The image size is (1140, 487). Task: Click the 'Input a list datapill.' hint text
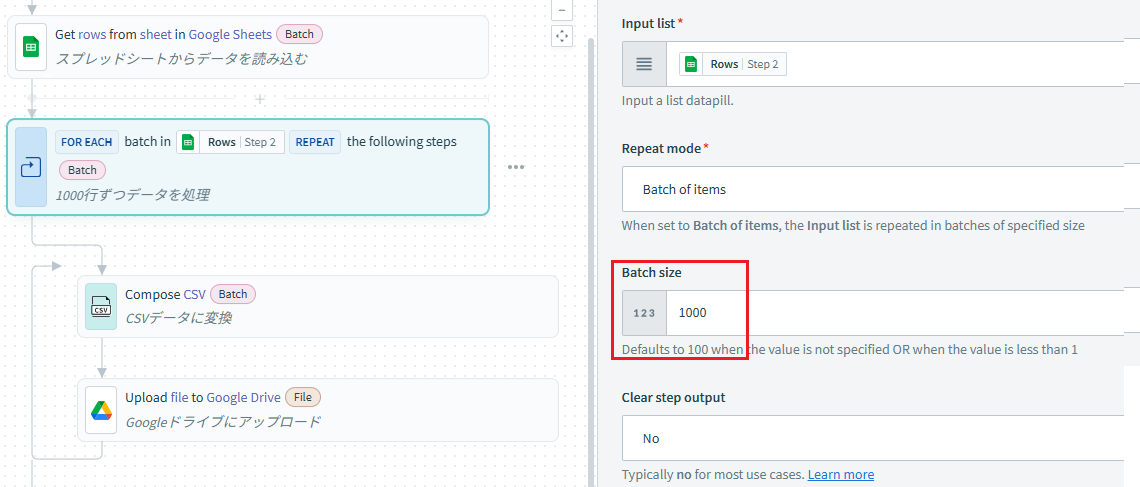(678, 100)
